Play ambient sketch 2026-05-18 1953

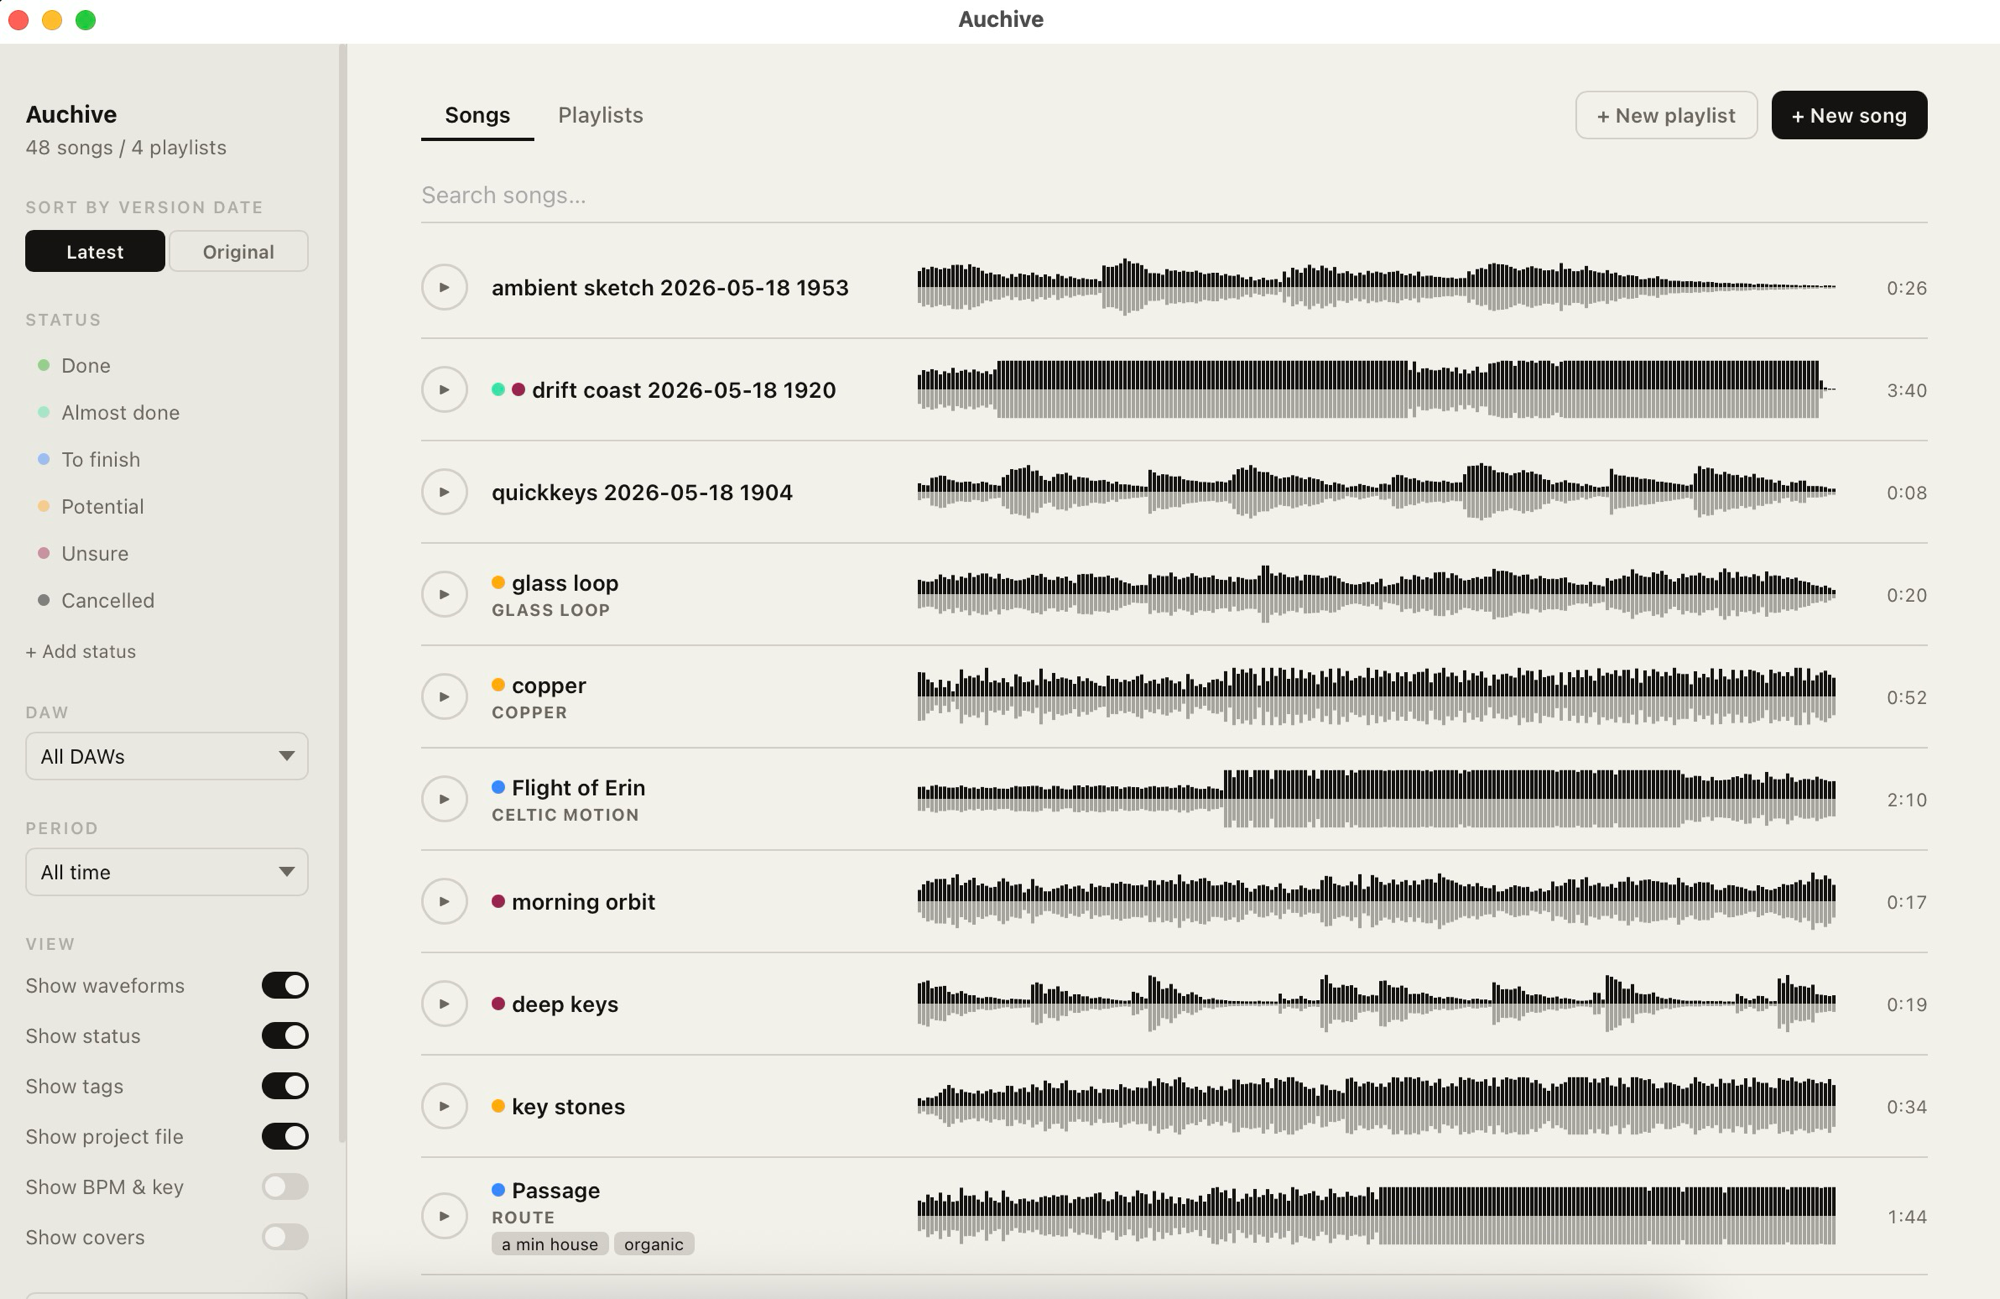pyautogui.click(x=444, y=288)
